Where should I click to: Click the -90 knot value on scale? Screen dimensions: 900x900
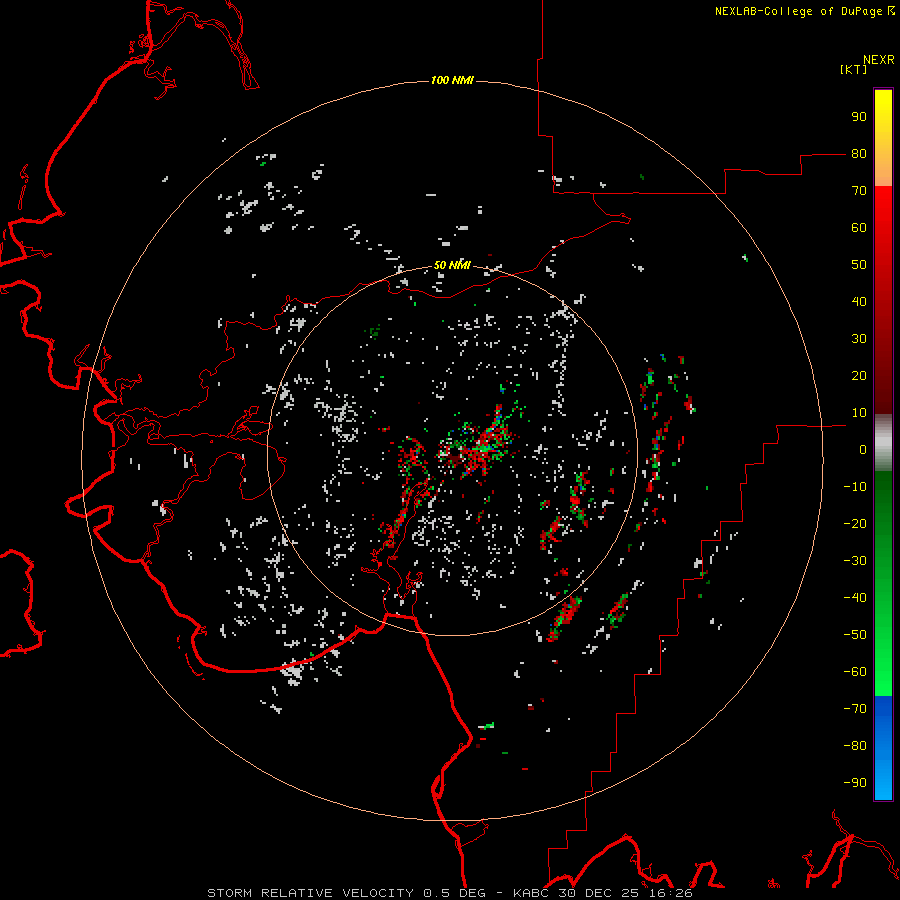tap(855, 783)
